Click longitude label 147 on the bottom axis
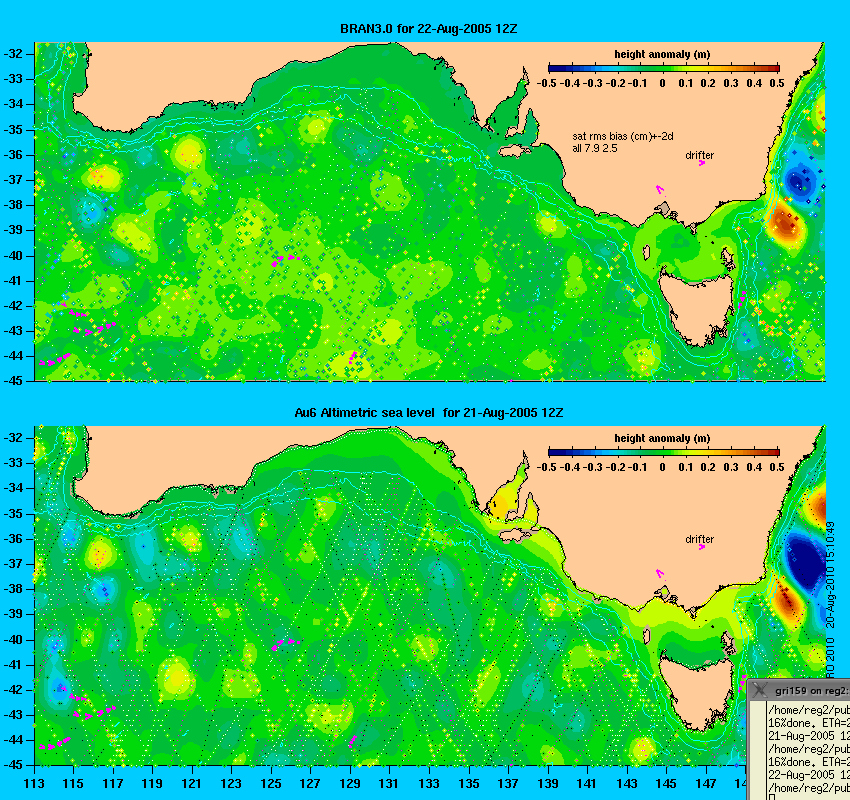 (706, 783)
